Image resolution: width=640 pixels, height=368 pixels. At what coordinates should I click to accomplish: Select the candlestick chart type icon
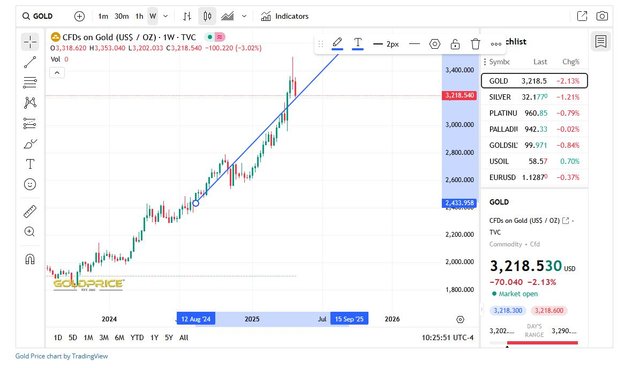pos(207,16)
